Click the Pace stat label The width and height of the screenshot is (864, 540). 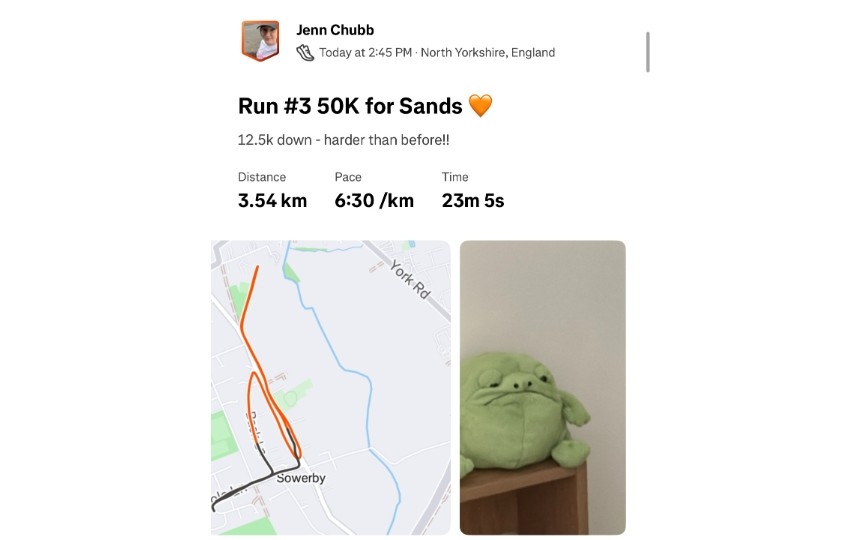click(x=348, y=177)
